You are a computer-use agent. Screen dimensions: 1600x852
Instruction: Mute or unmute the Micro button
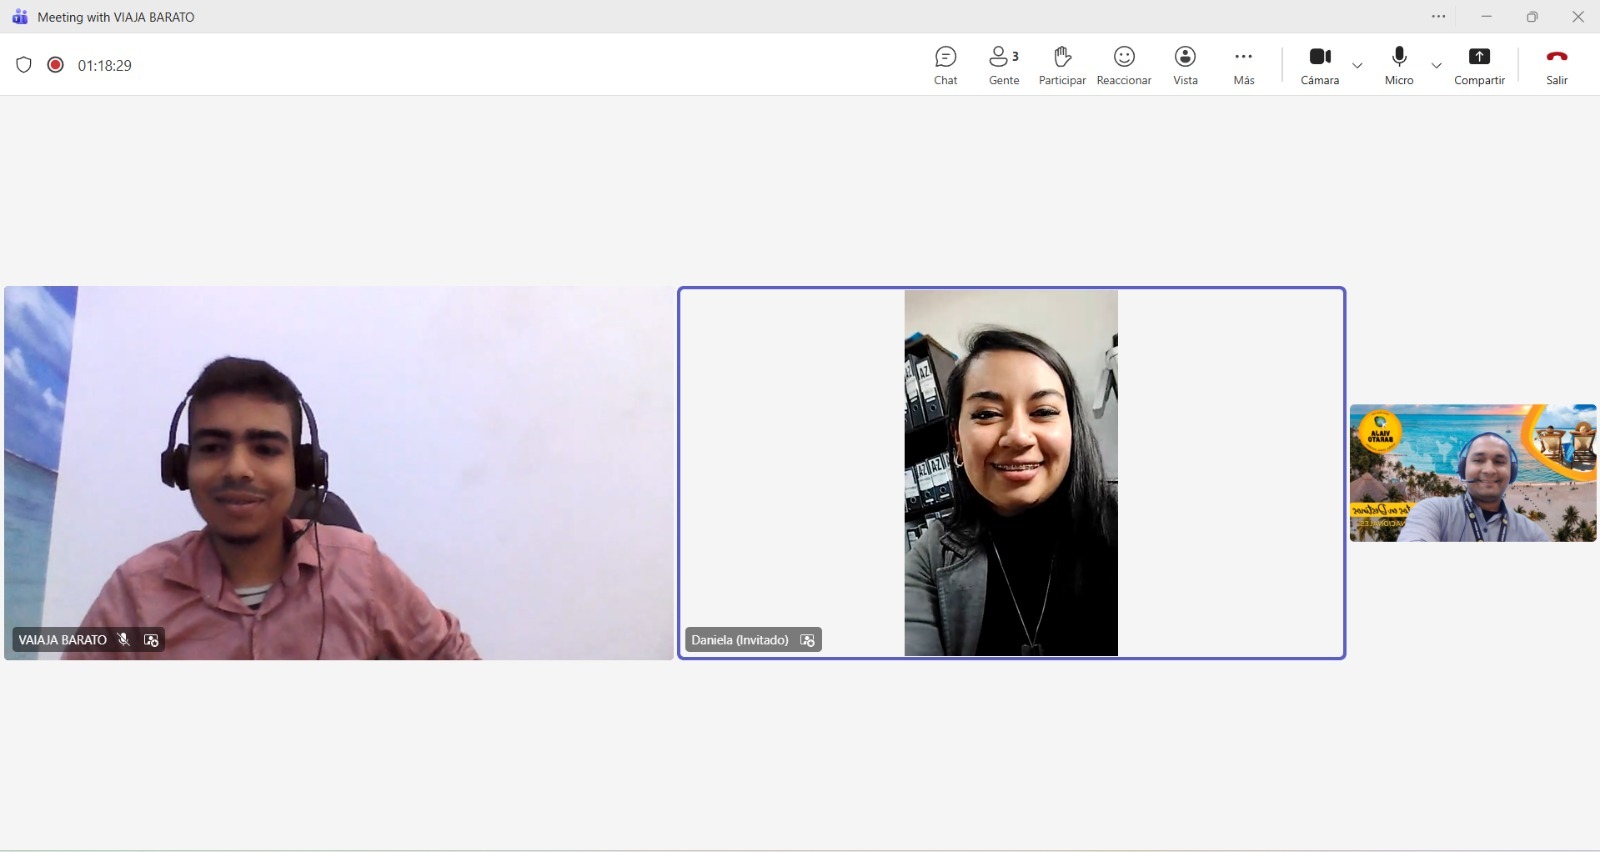[x=1399, y=65]
